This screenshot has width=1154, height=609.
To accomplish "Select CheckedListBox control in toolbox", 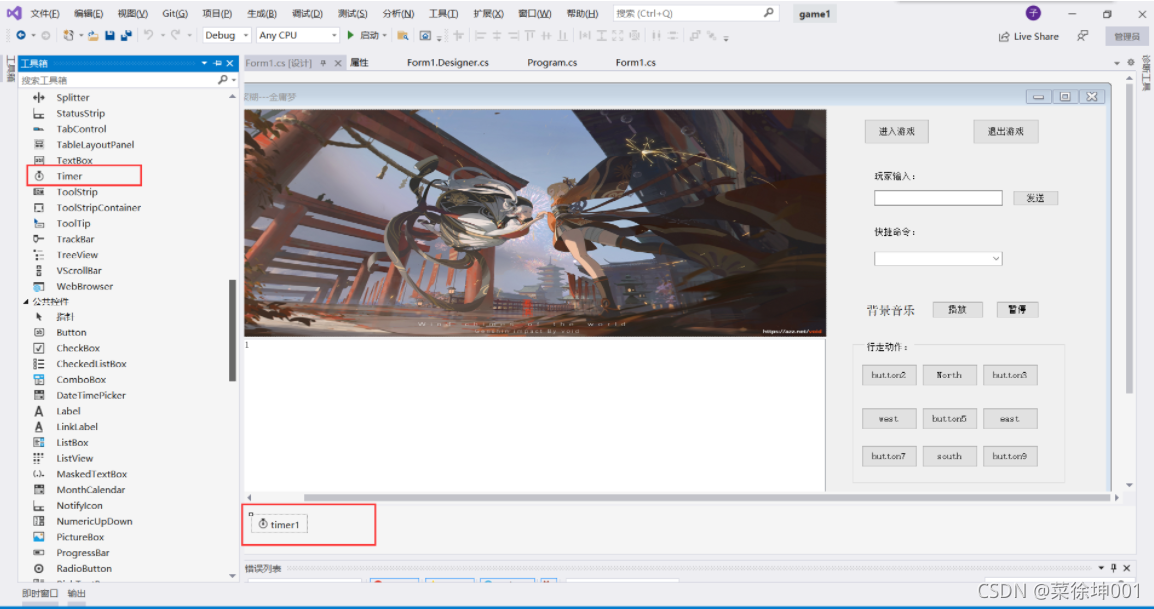I will [91, 364].
